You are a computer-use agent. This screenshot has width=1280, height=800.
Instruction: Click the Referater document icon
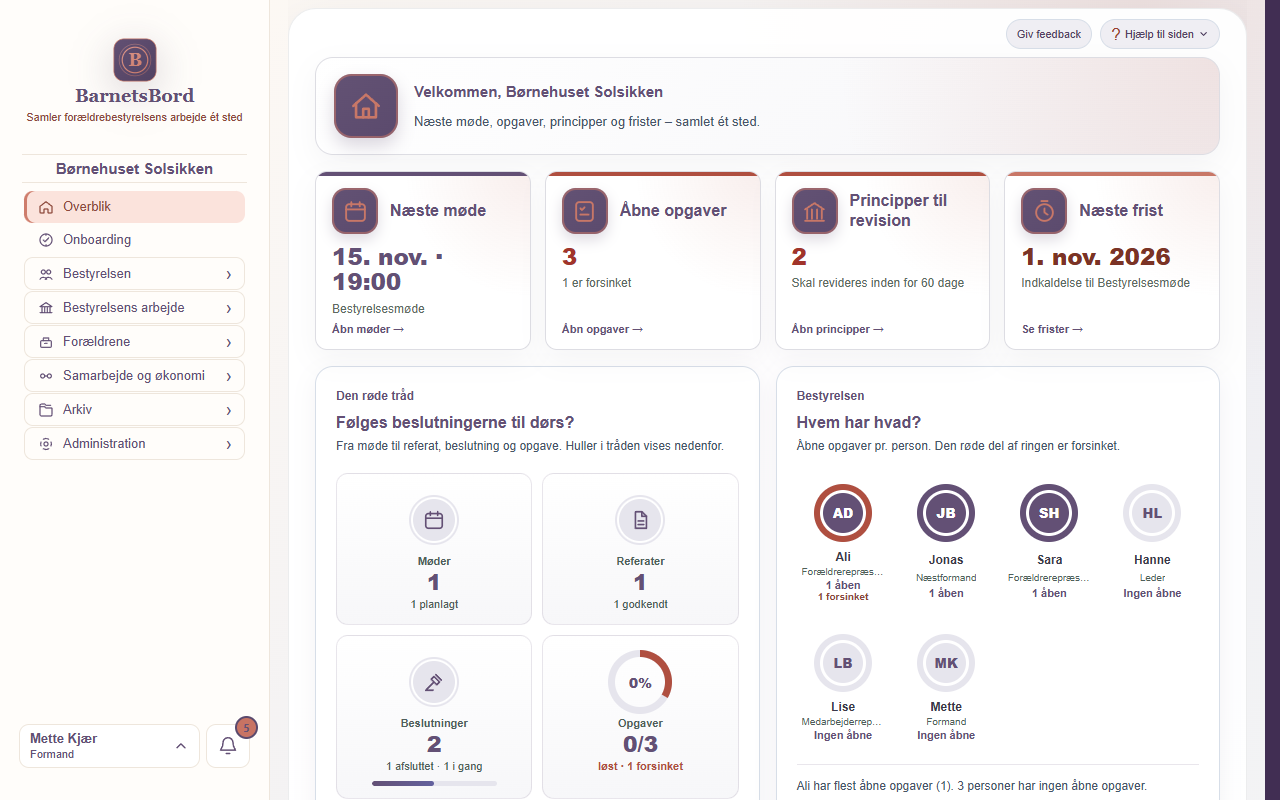[x=640, y=520]
